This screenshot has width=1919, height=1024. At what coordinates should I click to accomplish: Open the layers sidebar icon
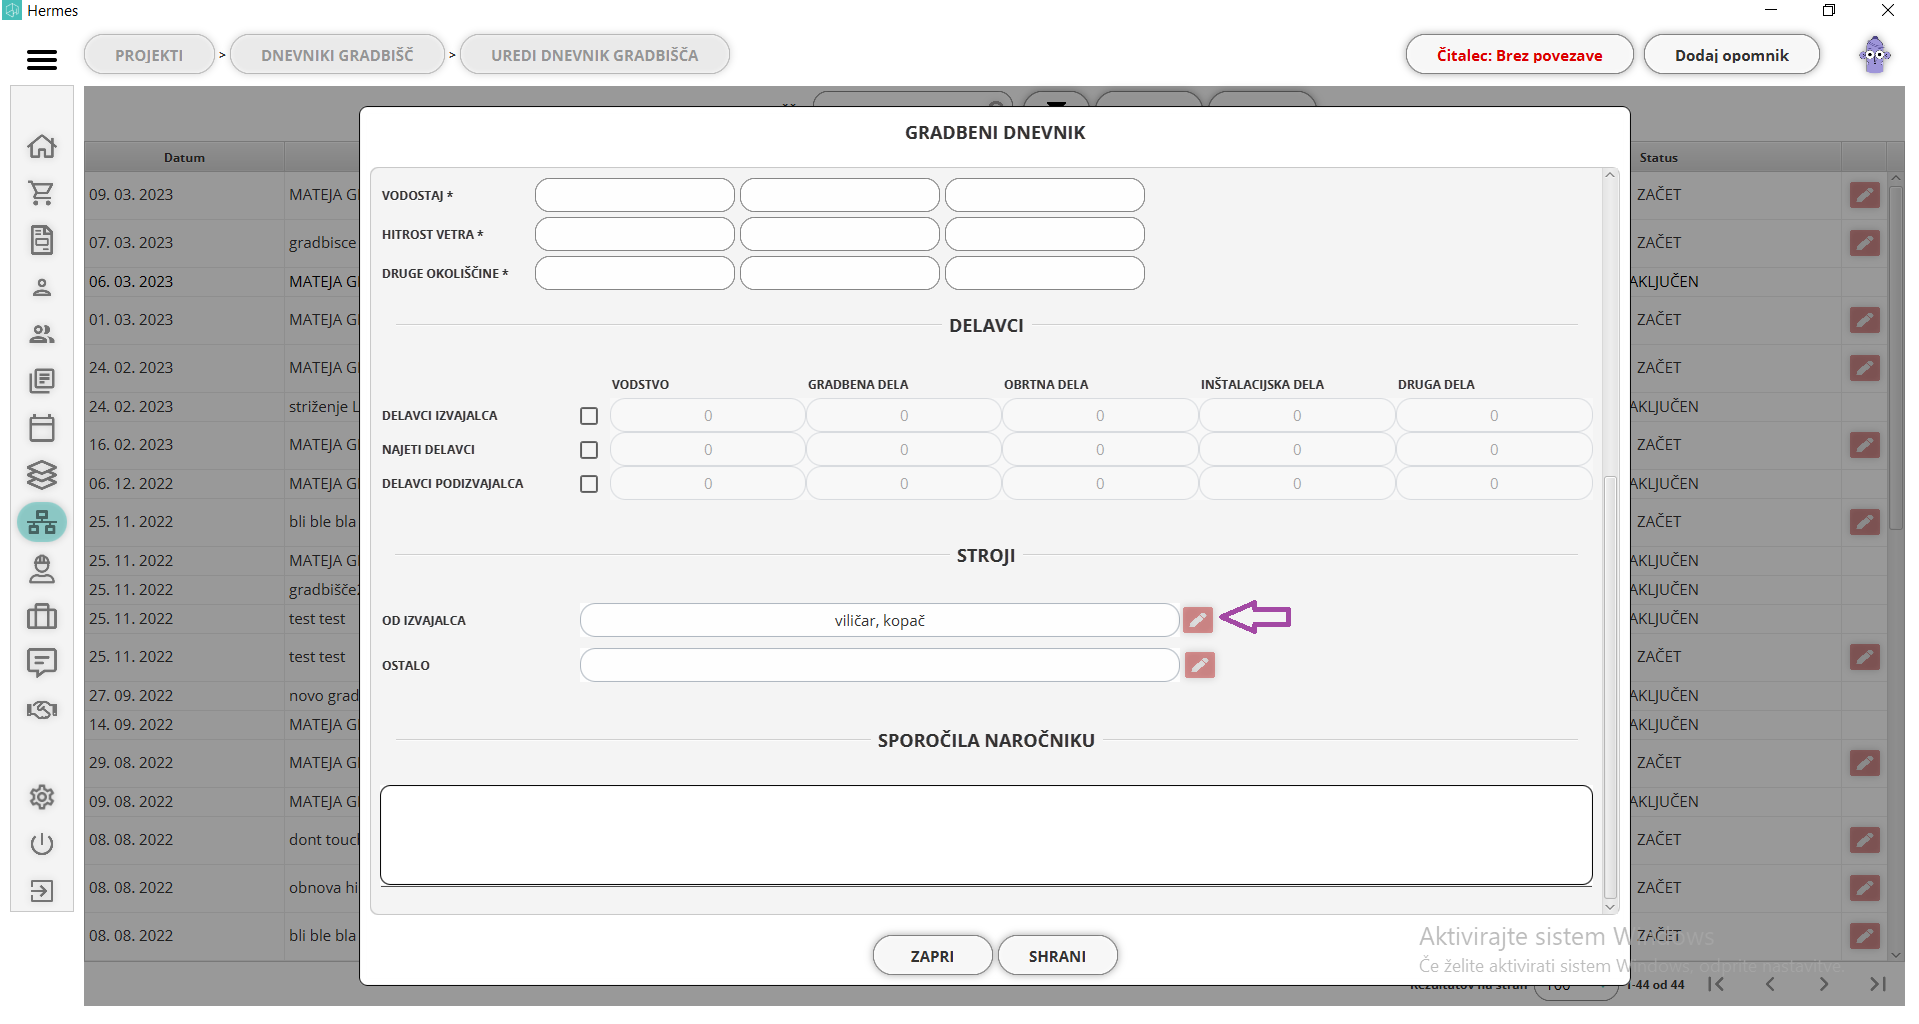click(x=41, y=475)
